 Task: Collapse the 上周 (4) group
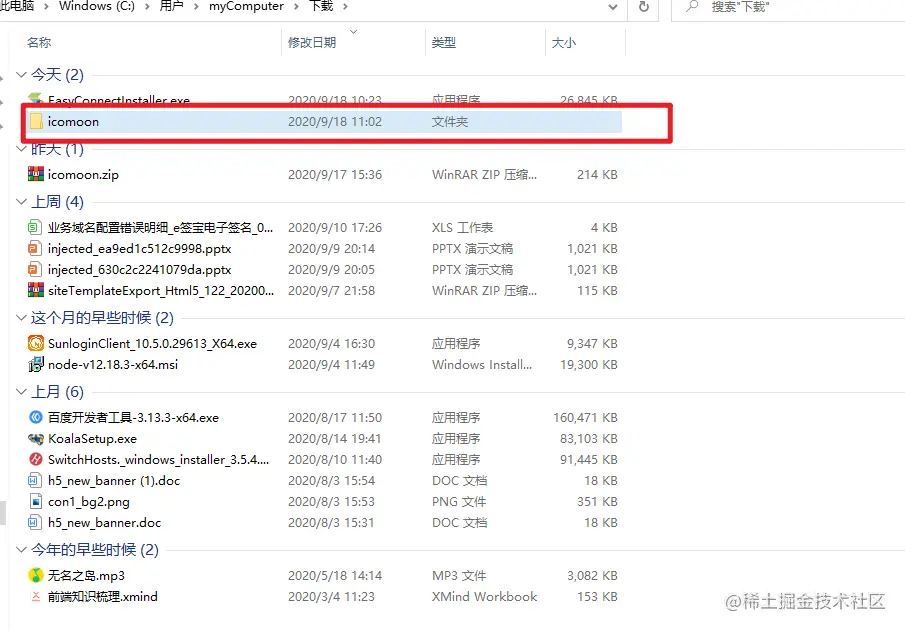click(x=21, y=201)
